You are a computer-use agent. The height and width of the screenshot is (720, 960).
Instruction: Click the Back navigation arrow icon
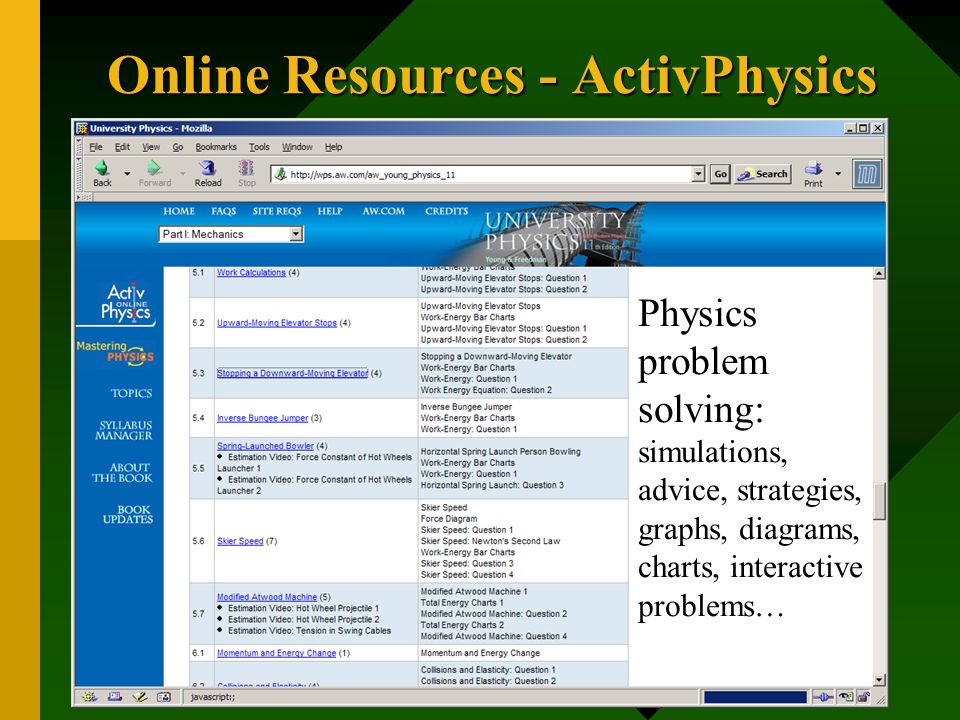(x=102, y=168)
